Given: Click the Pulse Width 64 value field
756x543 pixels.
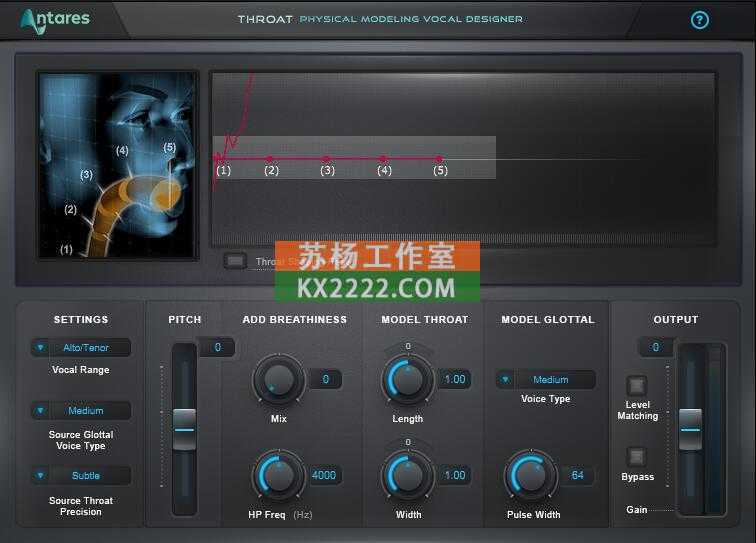Looking at the screenshot, I should pos(577,475).
